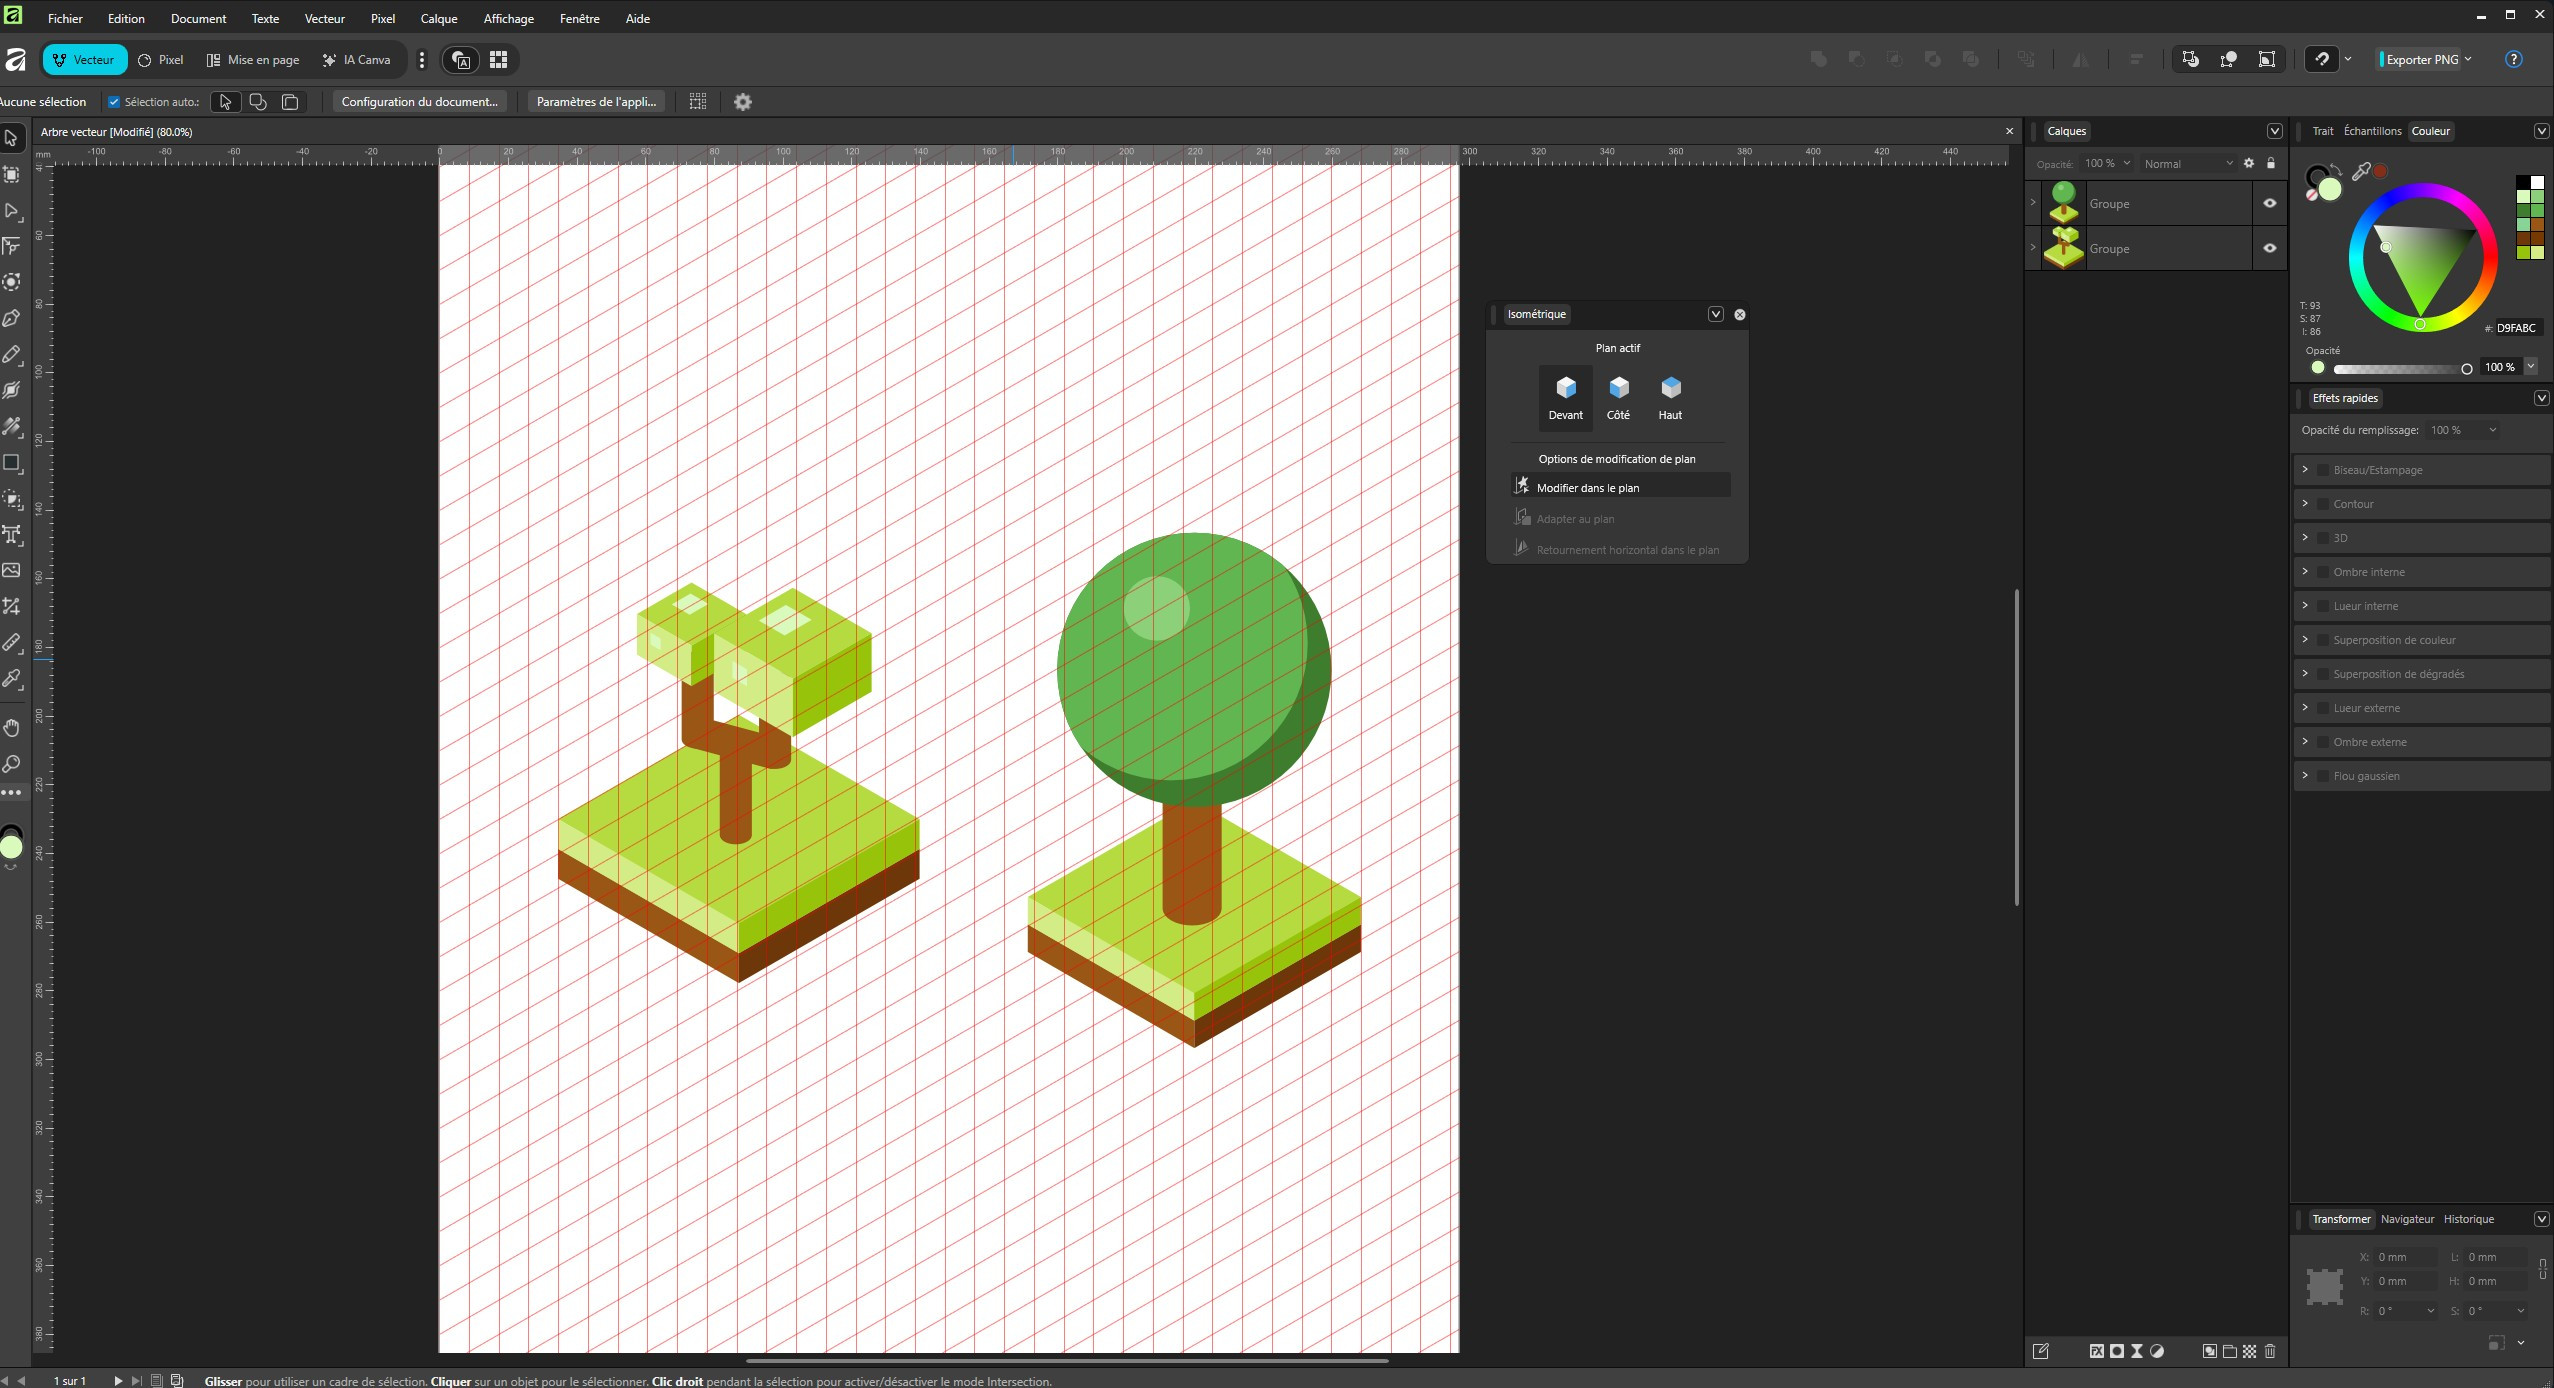Hide the first Groupe layer
This screenshot has height=1388, width=2554.
coord(2269,203)
